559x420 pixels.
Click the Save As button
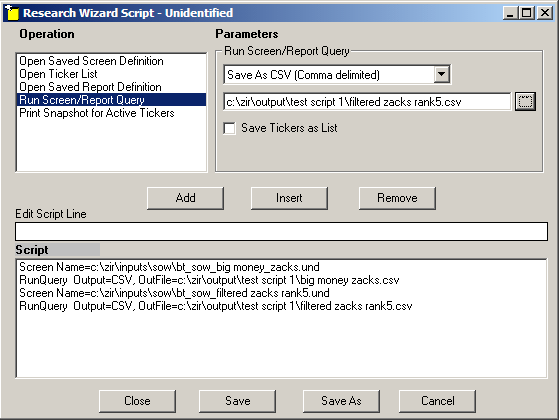pyautogui.click(x=341, y=401)
